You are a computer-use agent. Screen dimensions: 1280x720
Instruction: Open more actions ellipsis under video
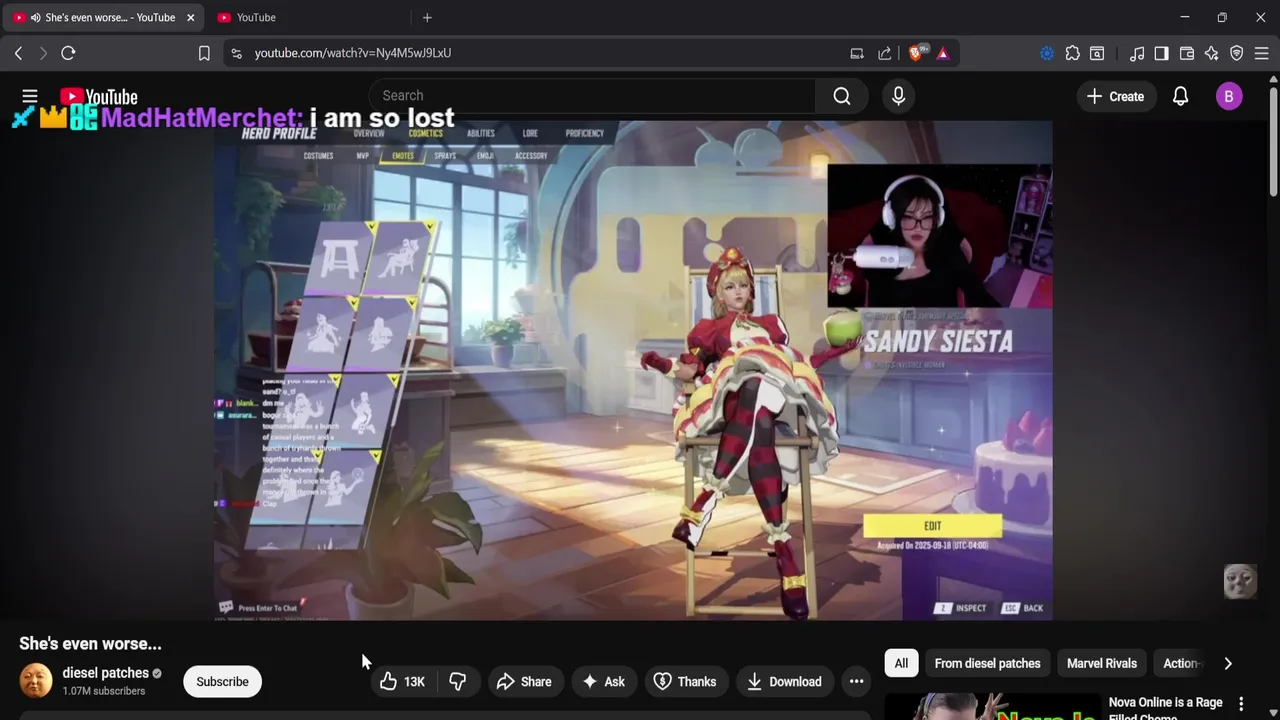[856, 682]
